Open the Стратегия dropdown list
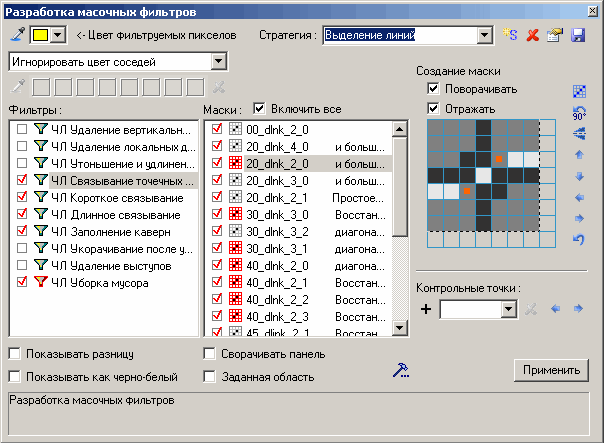Image resolution: width=604 pixels, height=443 pixels. [x=485, y=35]
